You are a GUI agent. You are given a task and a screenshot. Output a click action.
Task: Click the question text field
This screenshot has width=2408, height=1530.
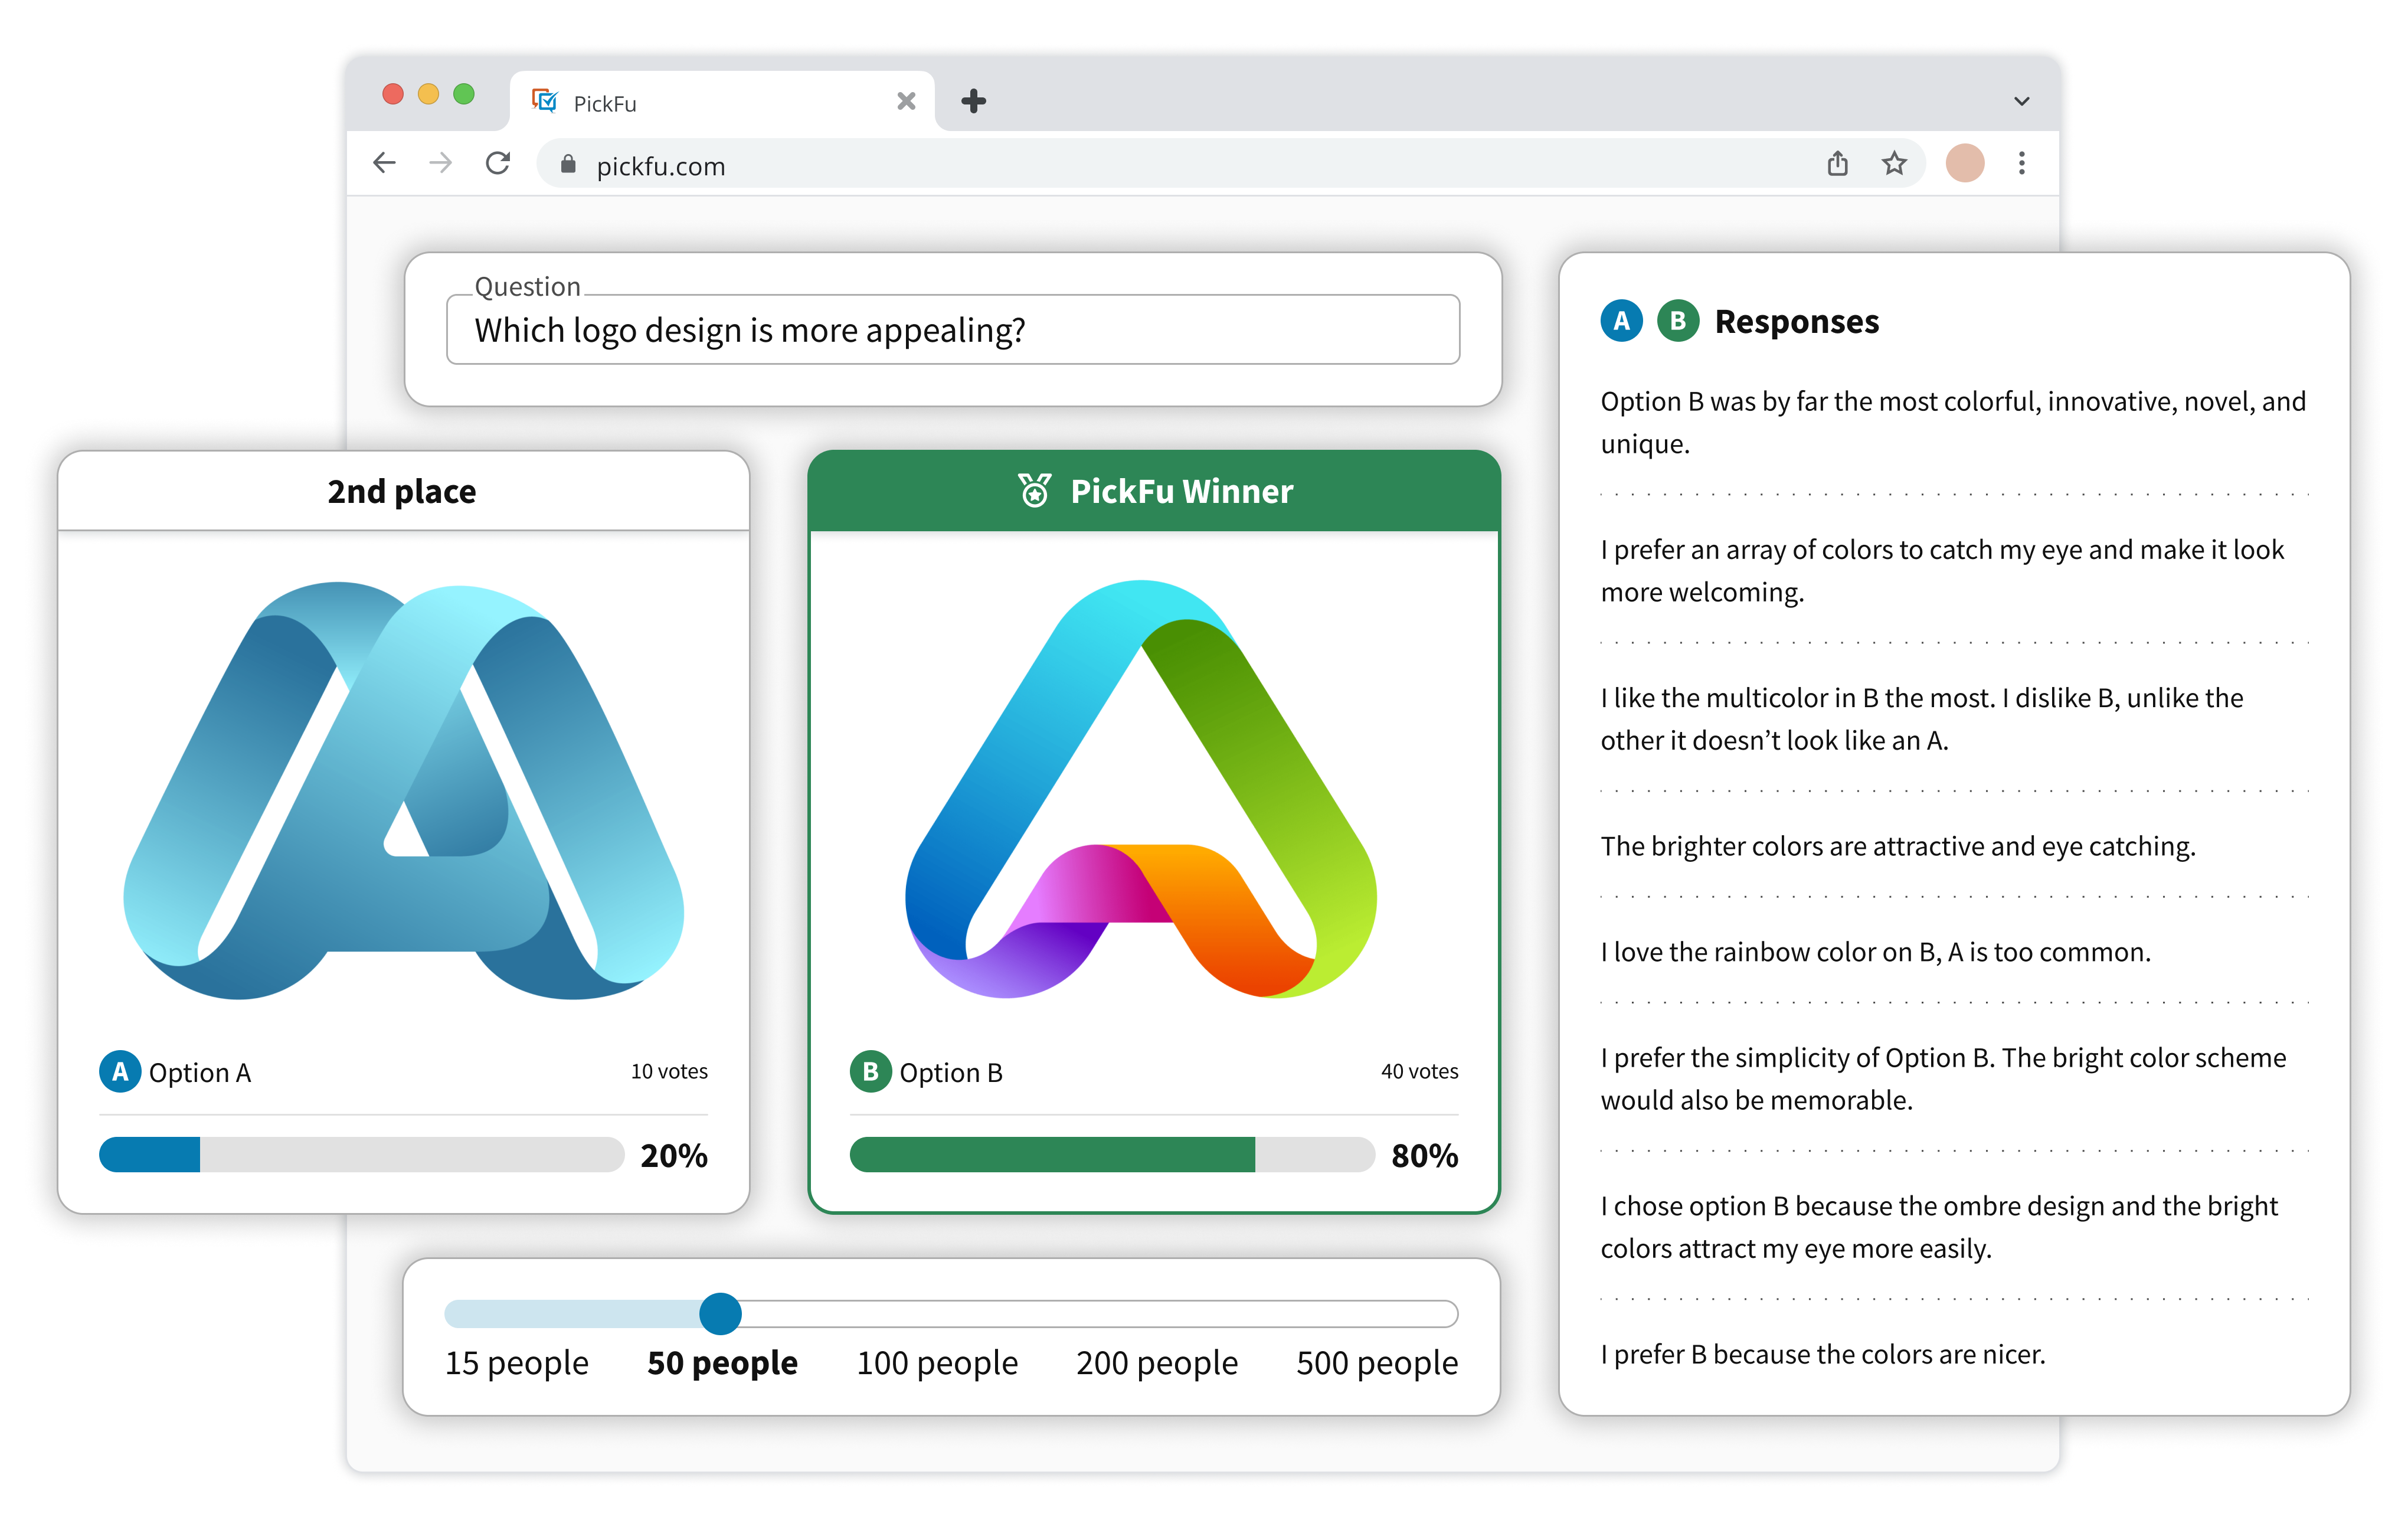(x=952, y=330)
